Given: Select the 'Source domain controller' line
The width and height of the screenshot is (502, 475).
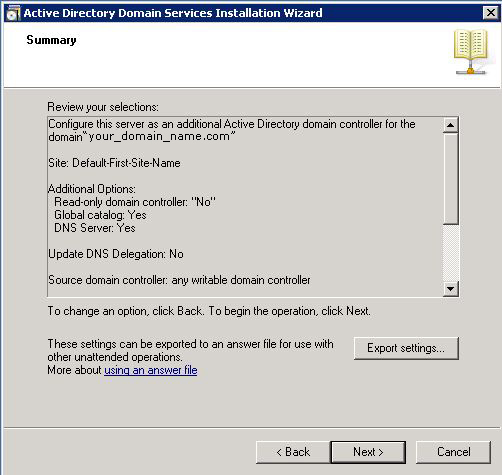Looking at the screenshot, I should 179,280.
